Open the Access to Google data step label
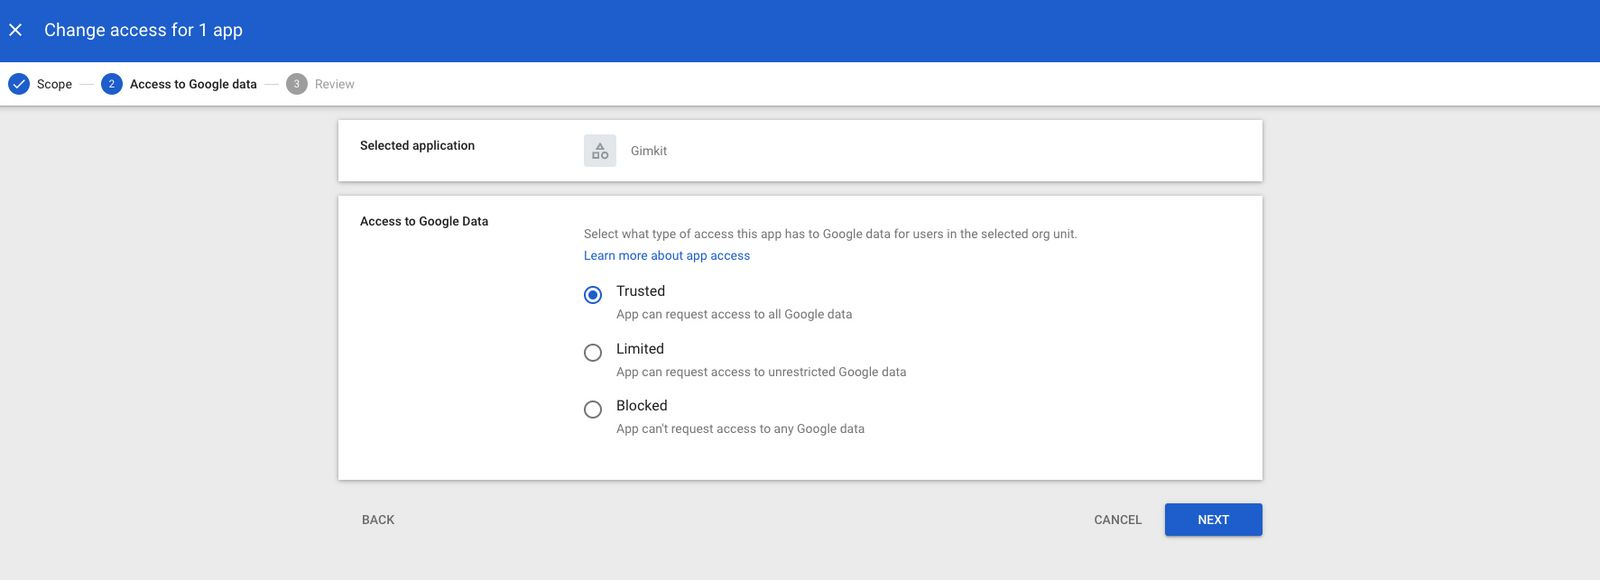Image resolution: width=1600 pixels, height=580 pixels. (193, 84)
